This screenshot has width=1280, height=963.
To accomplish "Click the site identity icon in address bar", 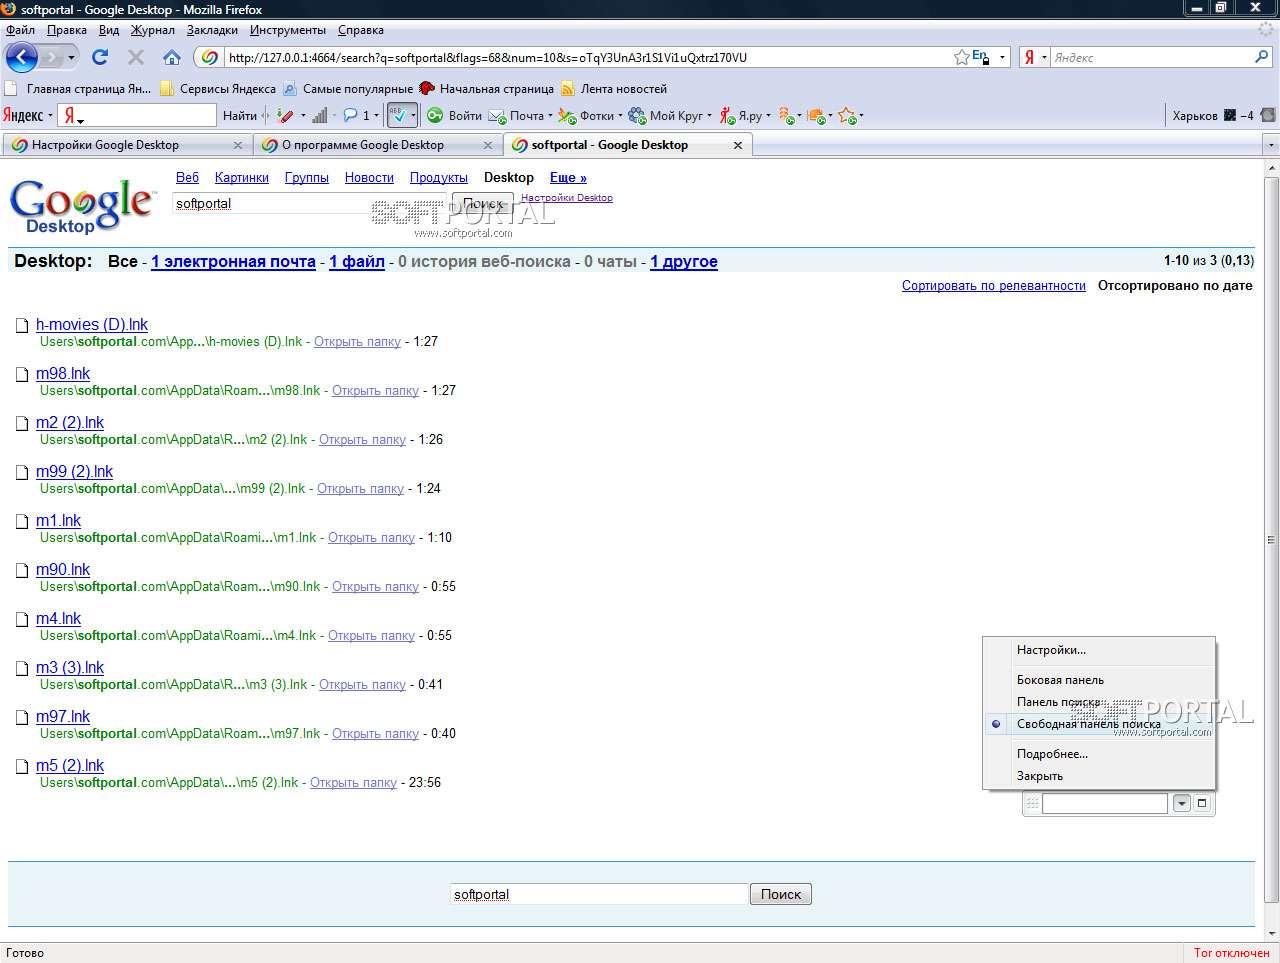I will click(210, 57).
